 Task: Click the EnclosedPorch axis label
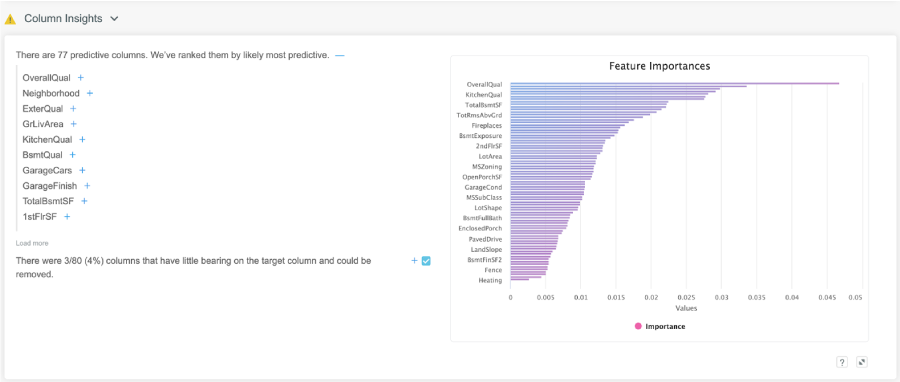[480, 228]
